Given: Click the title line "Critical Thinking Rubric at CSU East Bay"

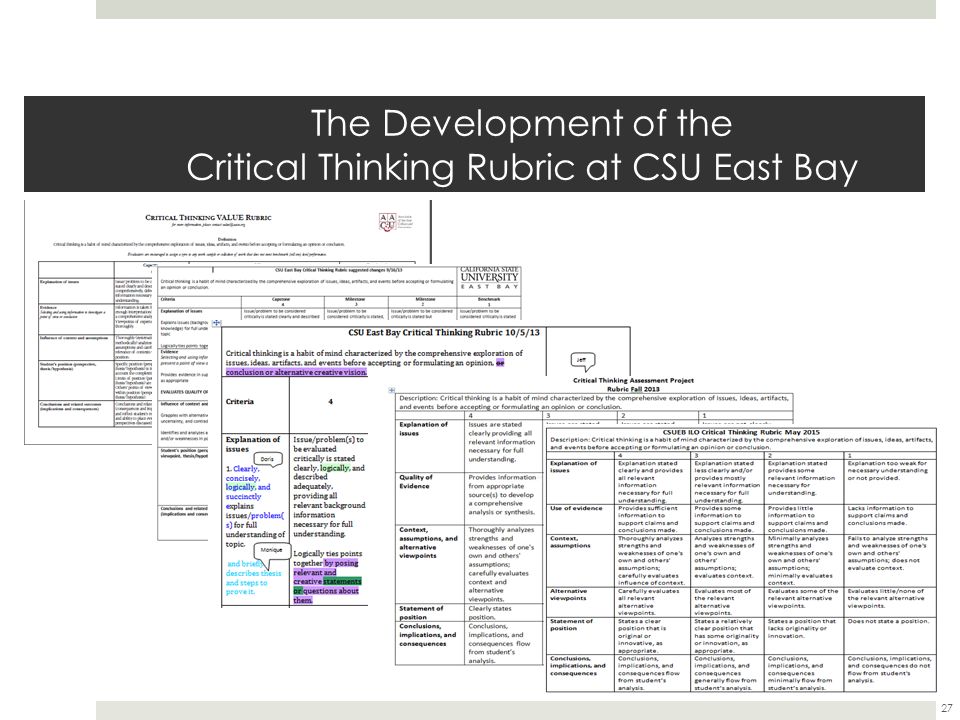Looking at the screenshot, I should point(522,167).
